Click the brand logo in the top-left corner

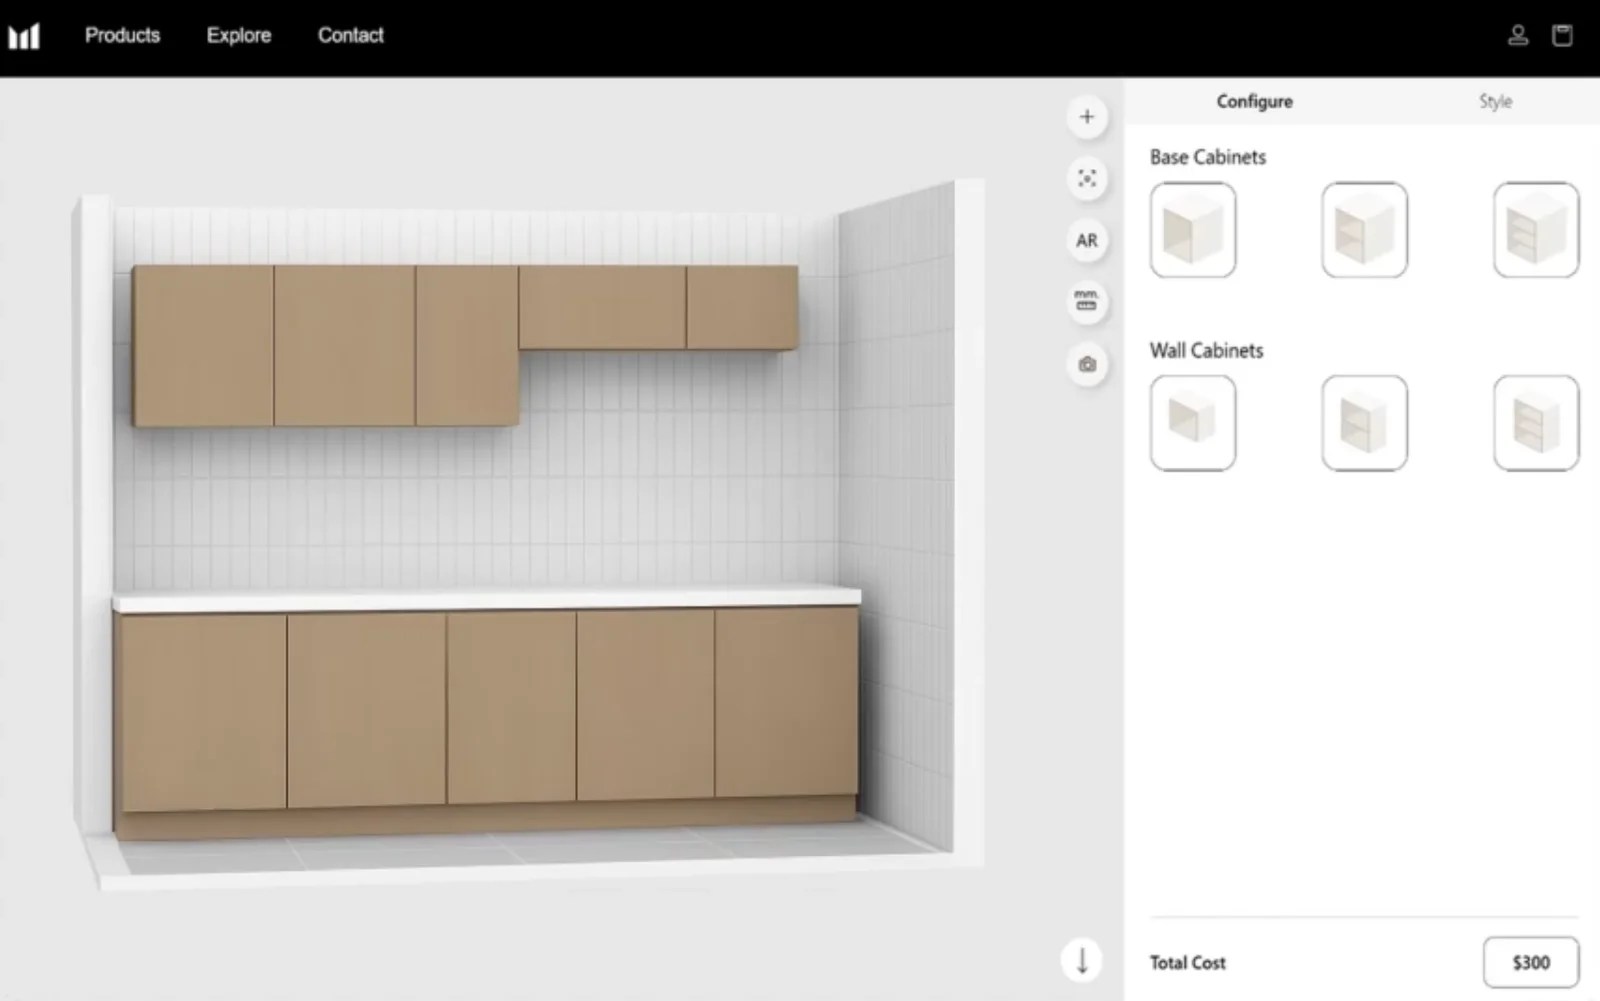pos(24,35)
